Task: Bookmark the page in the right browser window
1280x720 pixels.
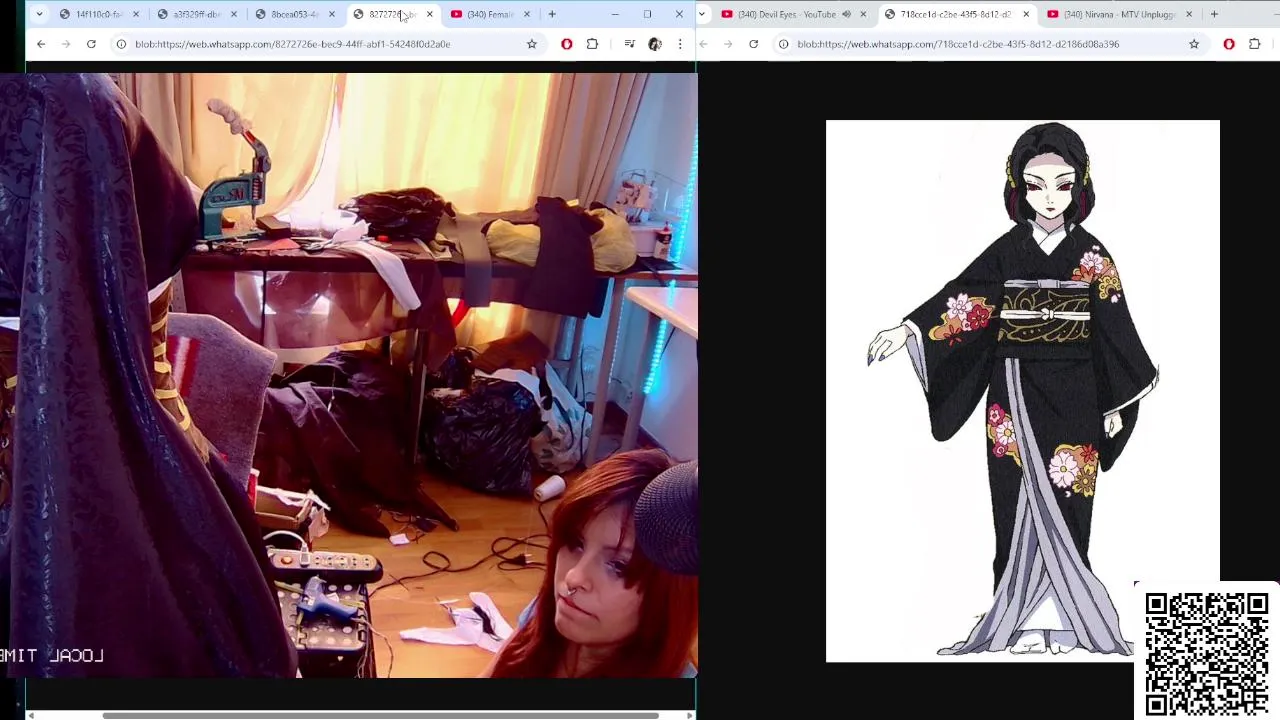Action: [1193, 44]
